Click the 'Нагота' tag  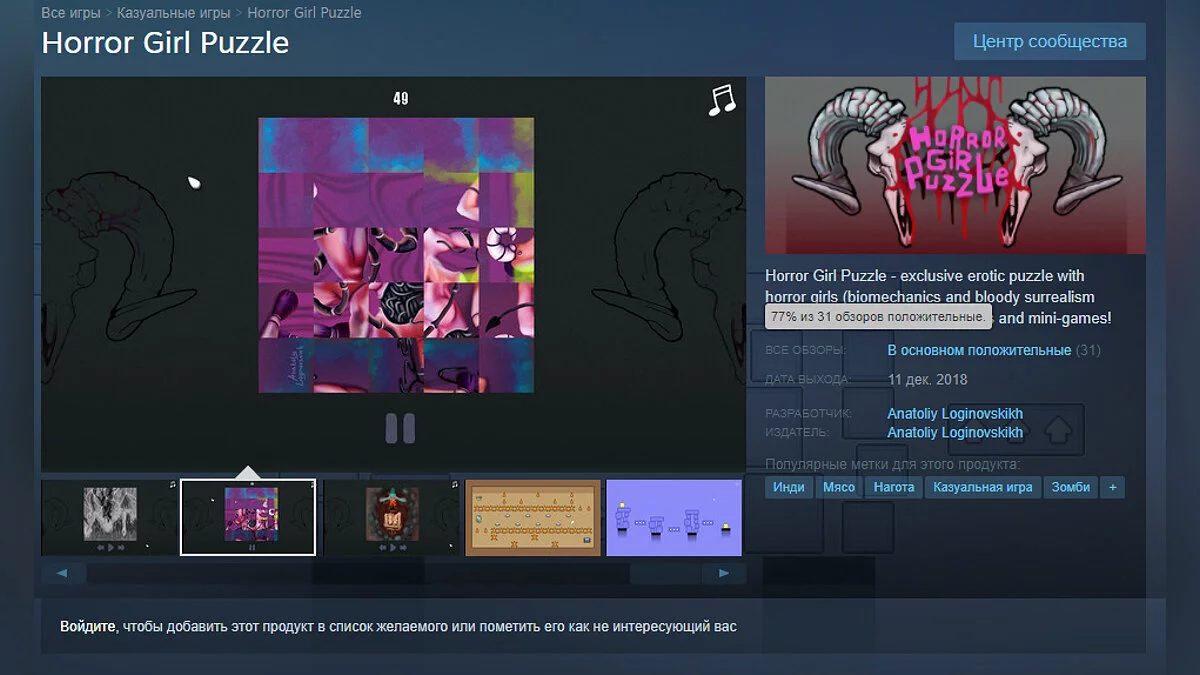point(893,487)
